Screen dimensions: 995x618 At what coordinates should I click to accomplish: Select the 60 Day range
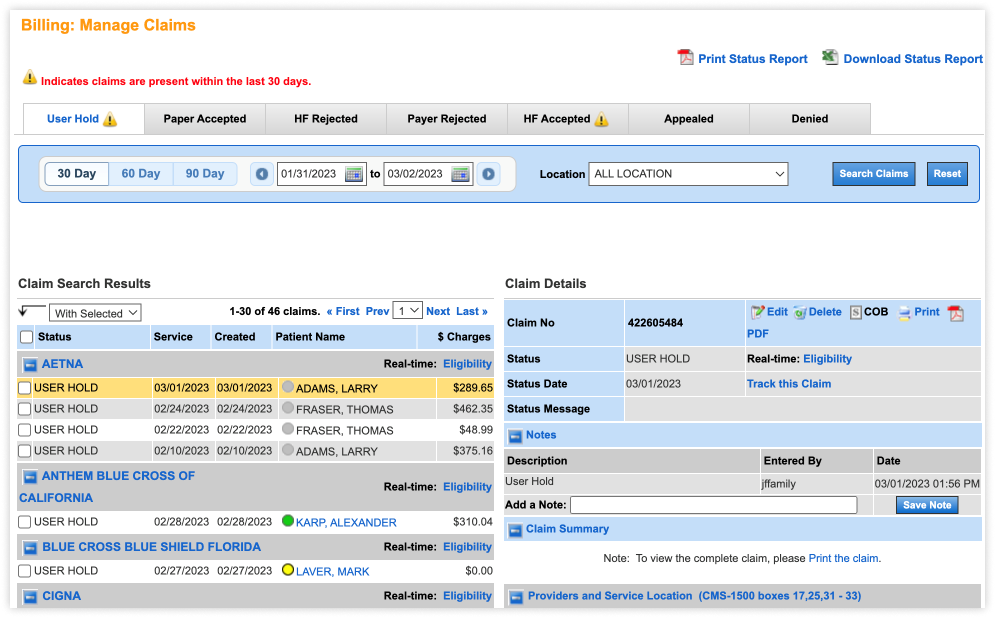pyautogui.click(x=141, y=174)
